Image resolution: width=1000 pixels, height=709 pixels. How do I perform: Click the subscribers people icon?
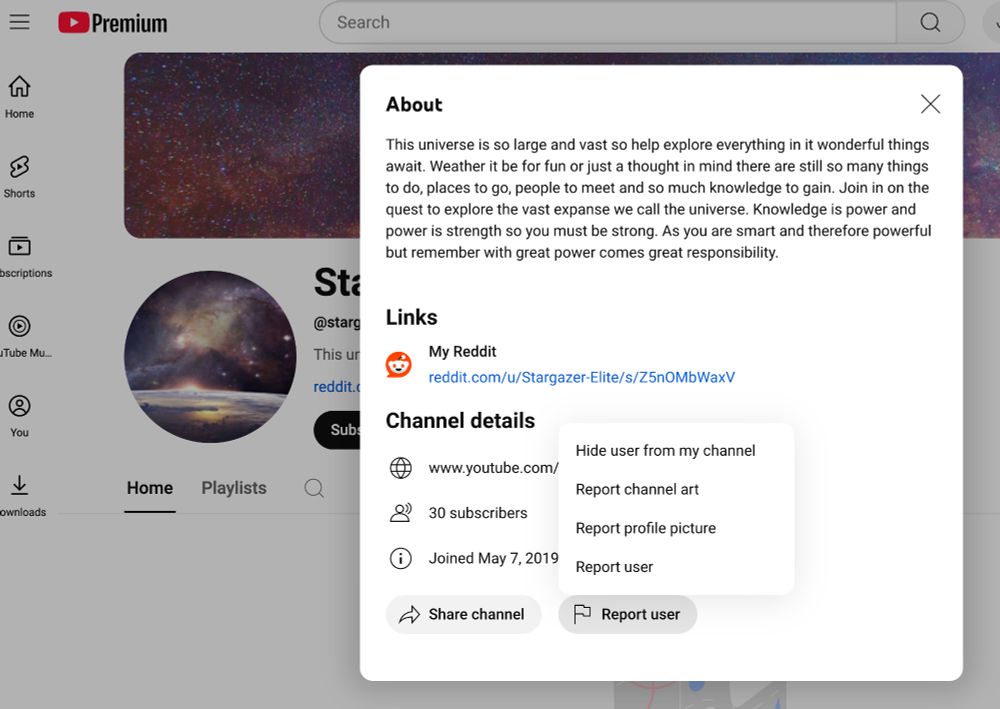(x=401, y=513)
